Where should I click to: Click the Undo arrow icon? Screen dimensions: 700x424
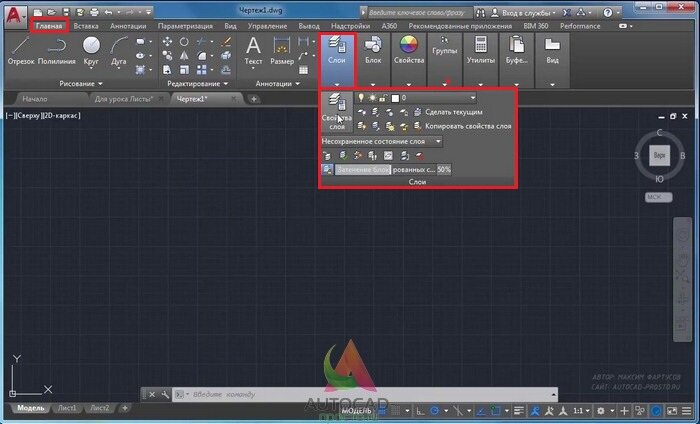pos(108,12)
